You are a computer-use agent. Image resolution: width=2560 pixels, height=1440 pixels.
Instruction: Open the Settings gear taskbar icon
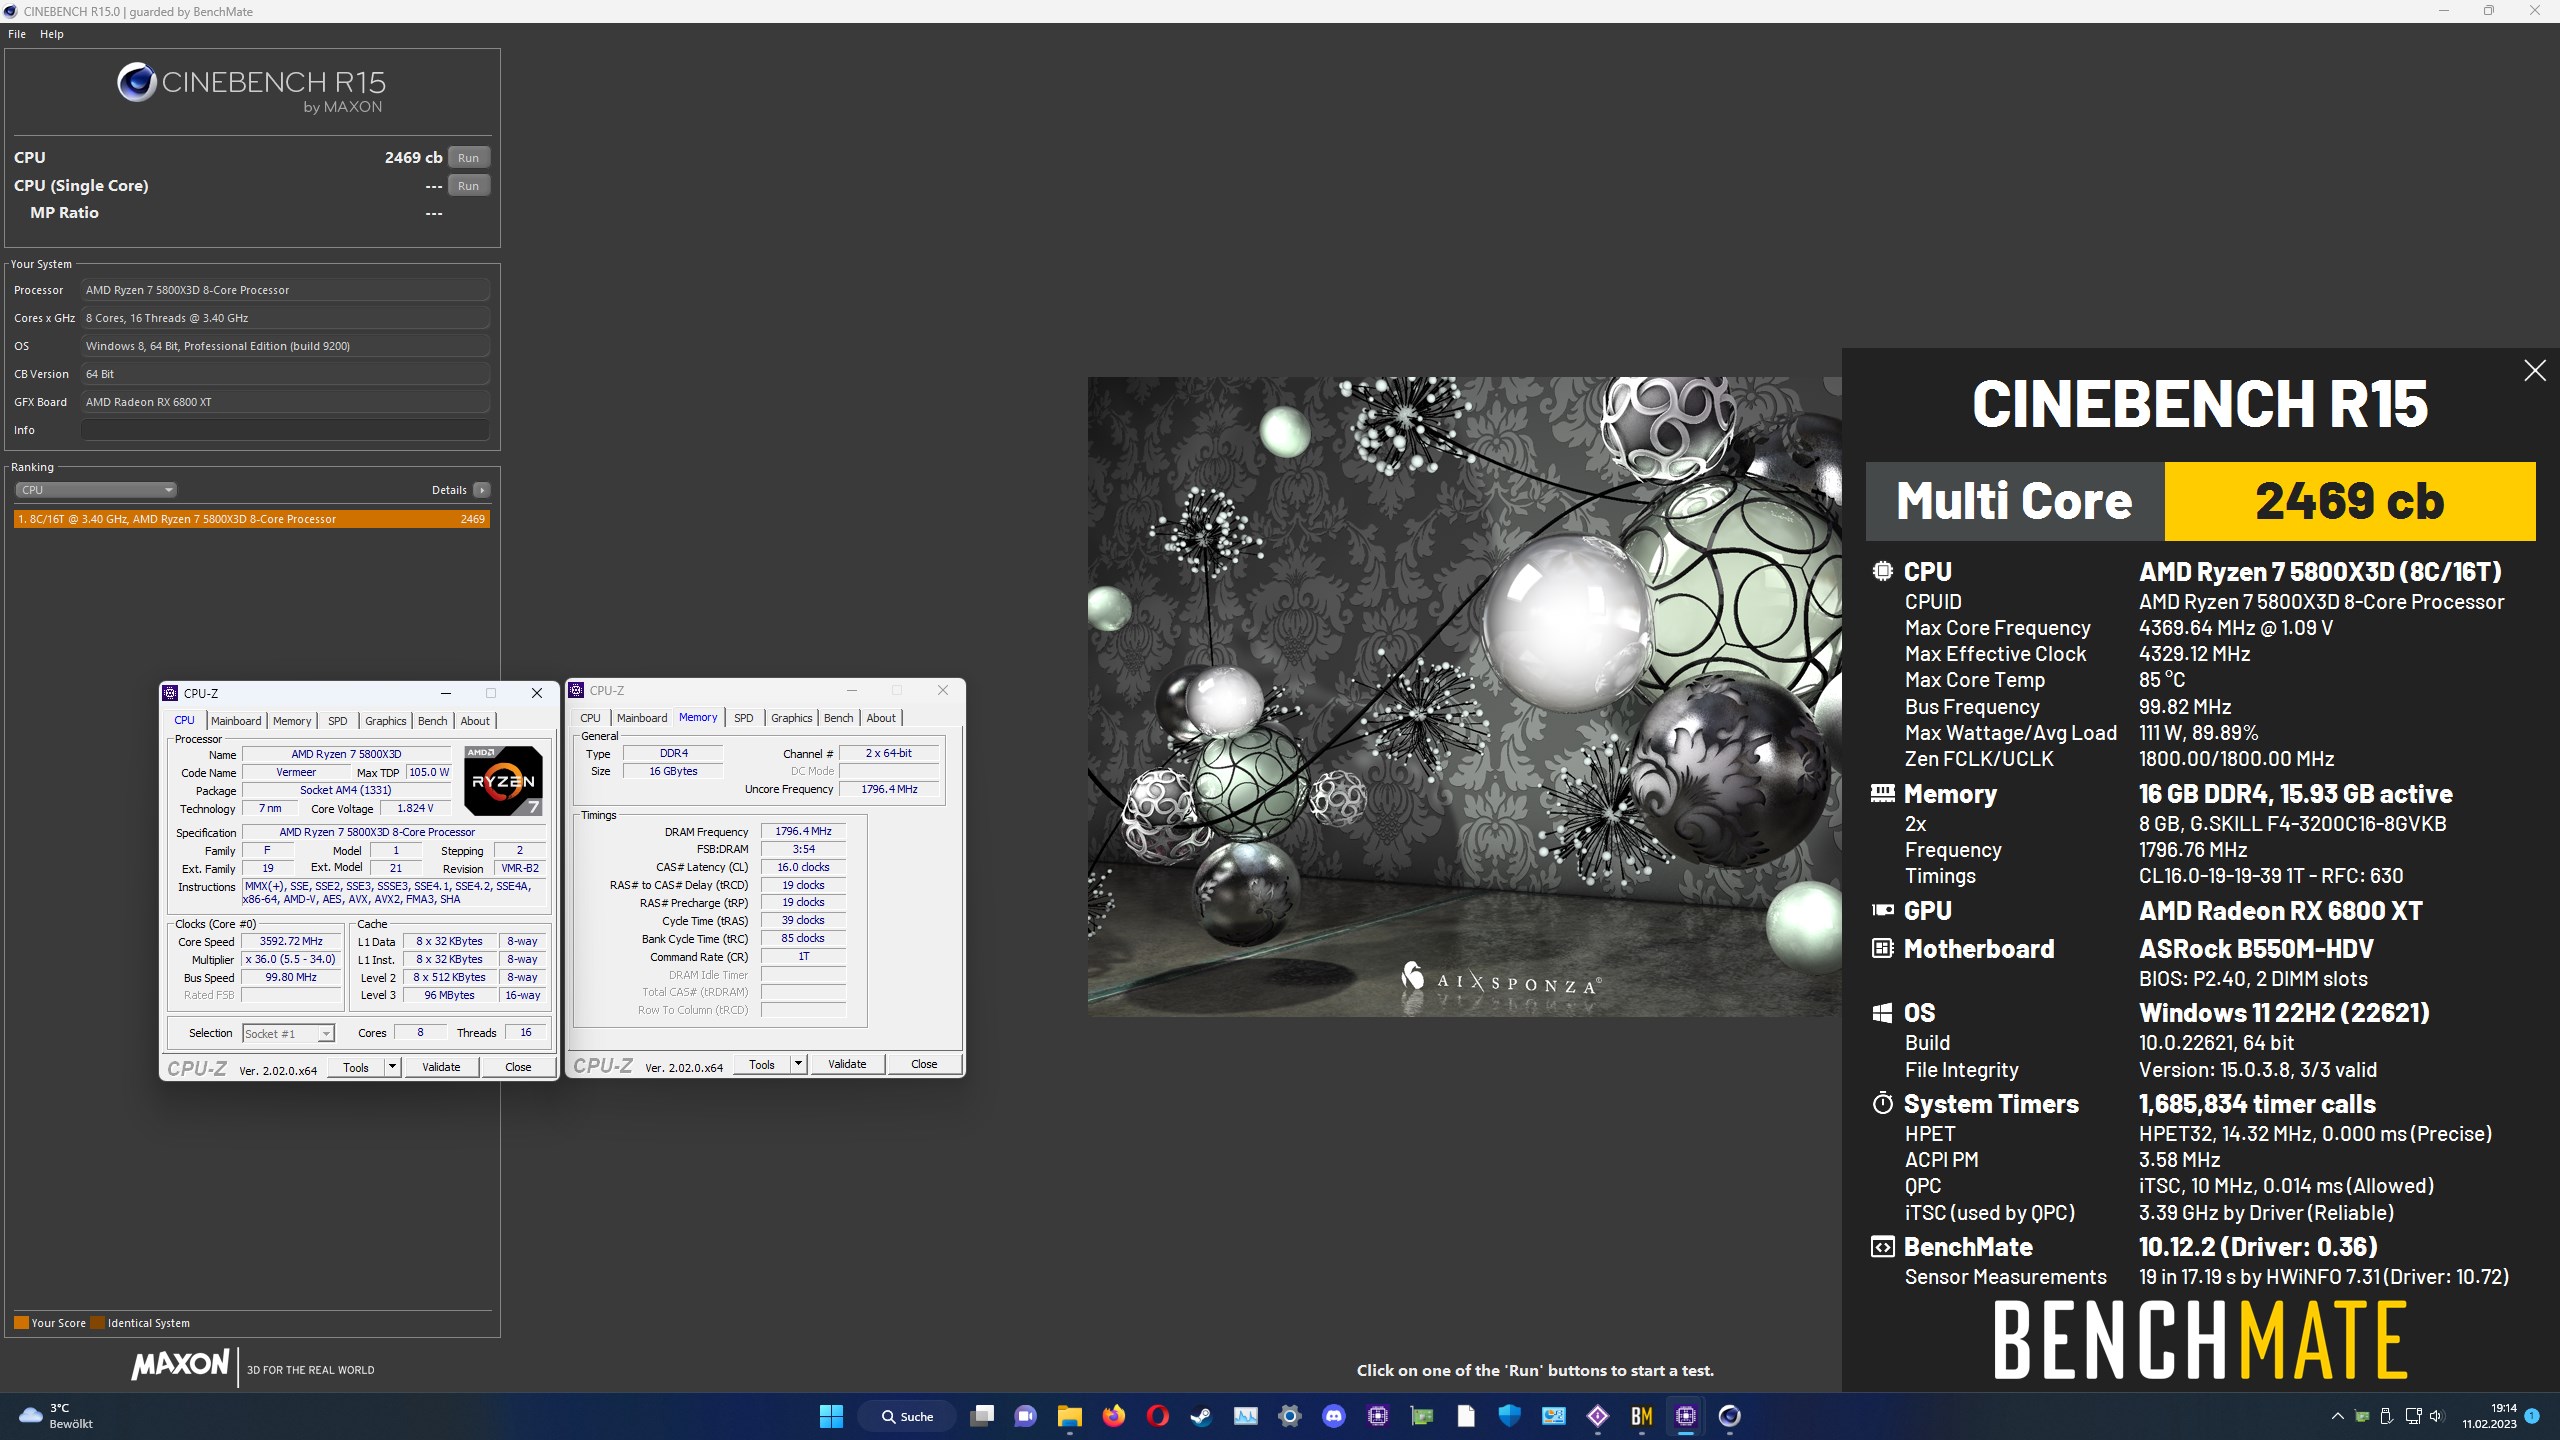click(x=1290, y=1416)
